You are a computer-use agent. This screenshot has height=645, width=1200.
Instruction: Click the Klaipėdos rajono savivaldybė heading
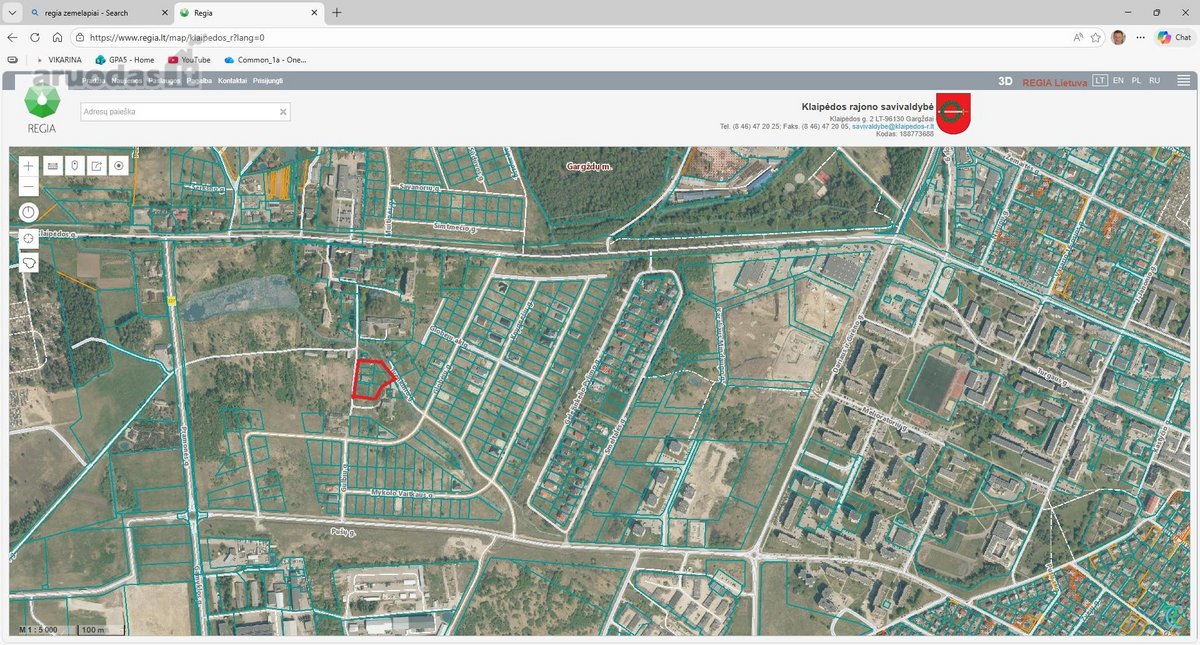(868, 106)
